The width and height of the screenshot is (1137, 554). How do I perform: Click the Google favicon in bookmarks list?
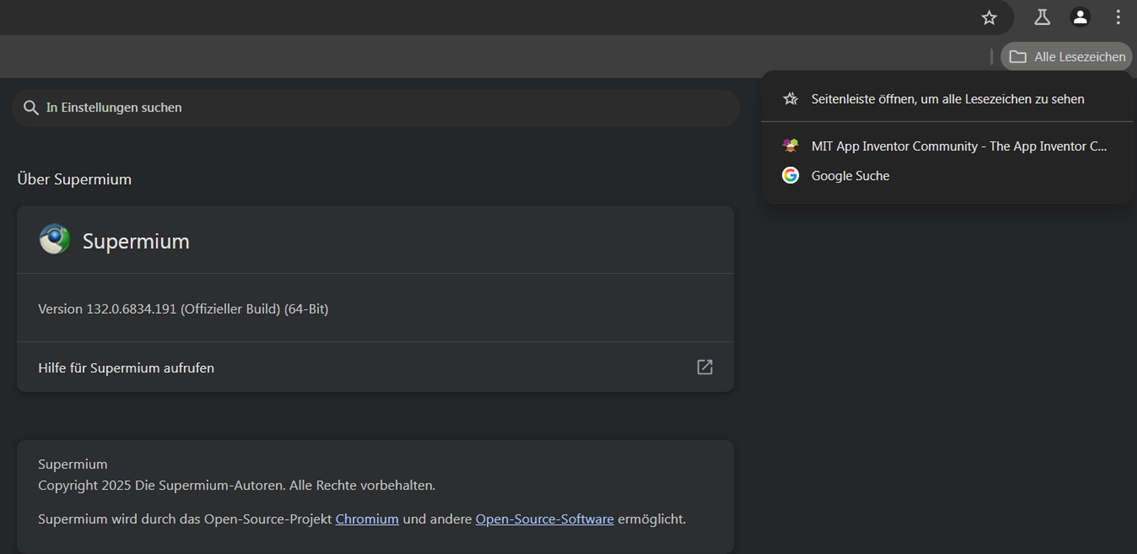pos(790,175)
